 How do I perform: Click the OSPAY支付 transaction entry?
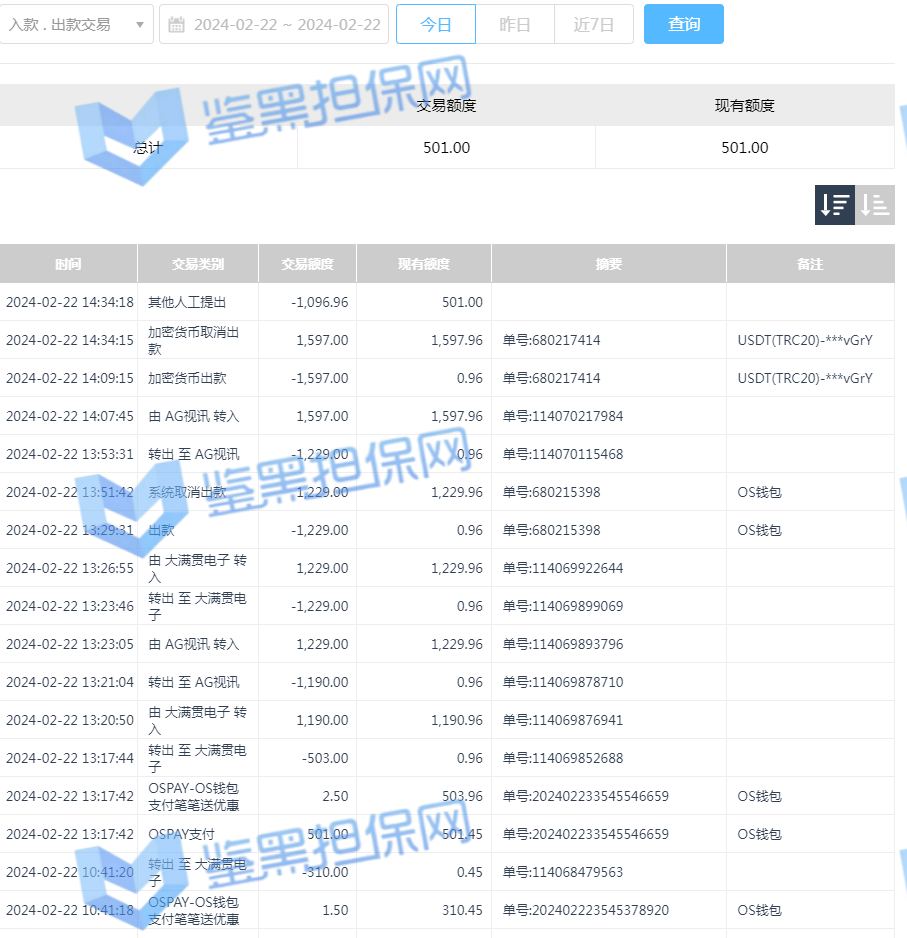click(x=182, y=834)
